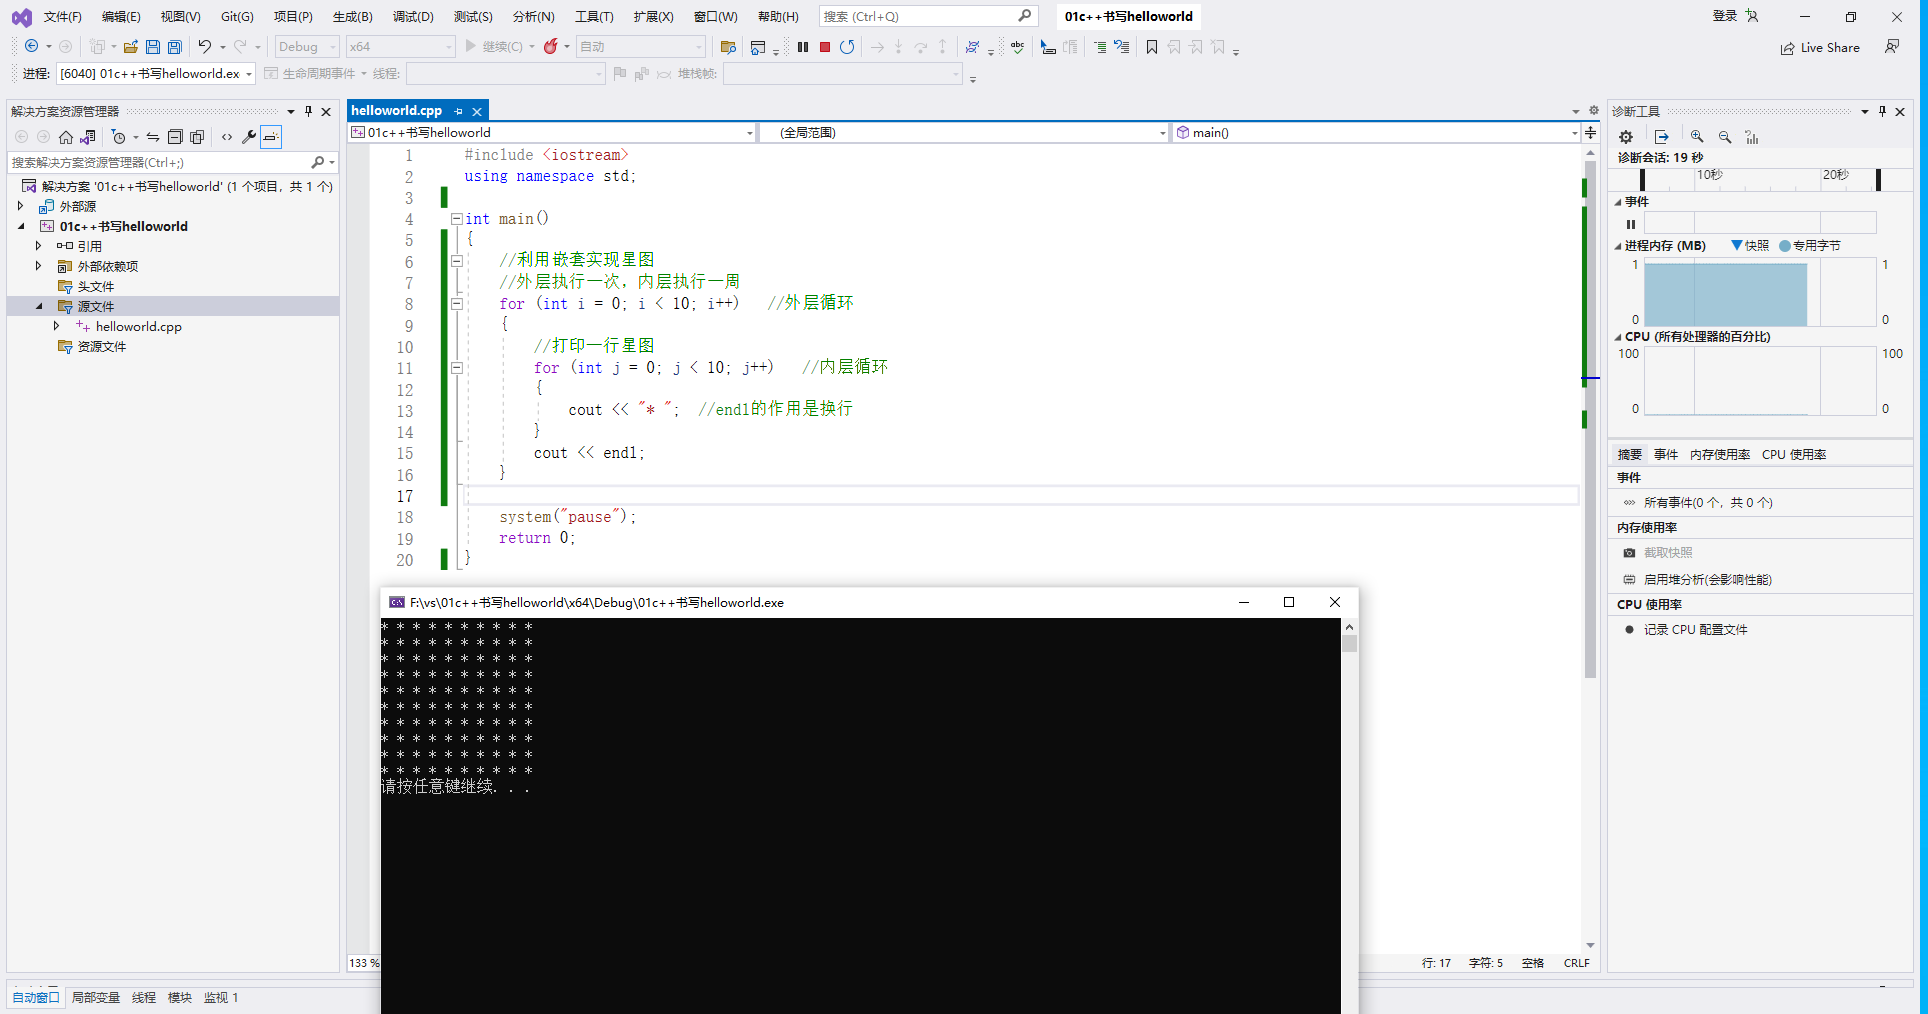Save all files using the toolbar
Viewport: 1928px width, 1014px height.
click(x=175, y=47)
